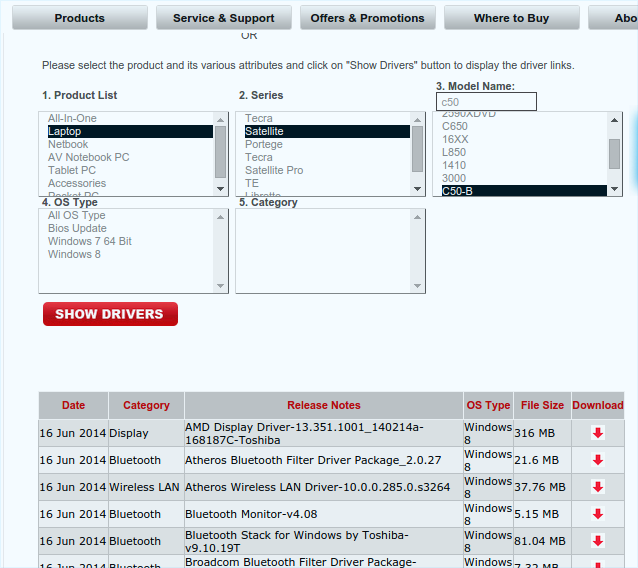This screenshot has height=568, width=638.
Task: Download Bluetooth Monitor-v4.08
Action: pyautogui.click(x=598, y=514)
